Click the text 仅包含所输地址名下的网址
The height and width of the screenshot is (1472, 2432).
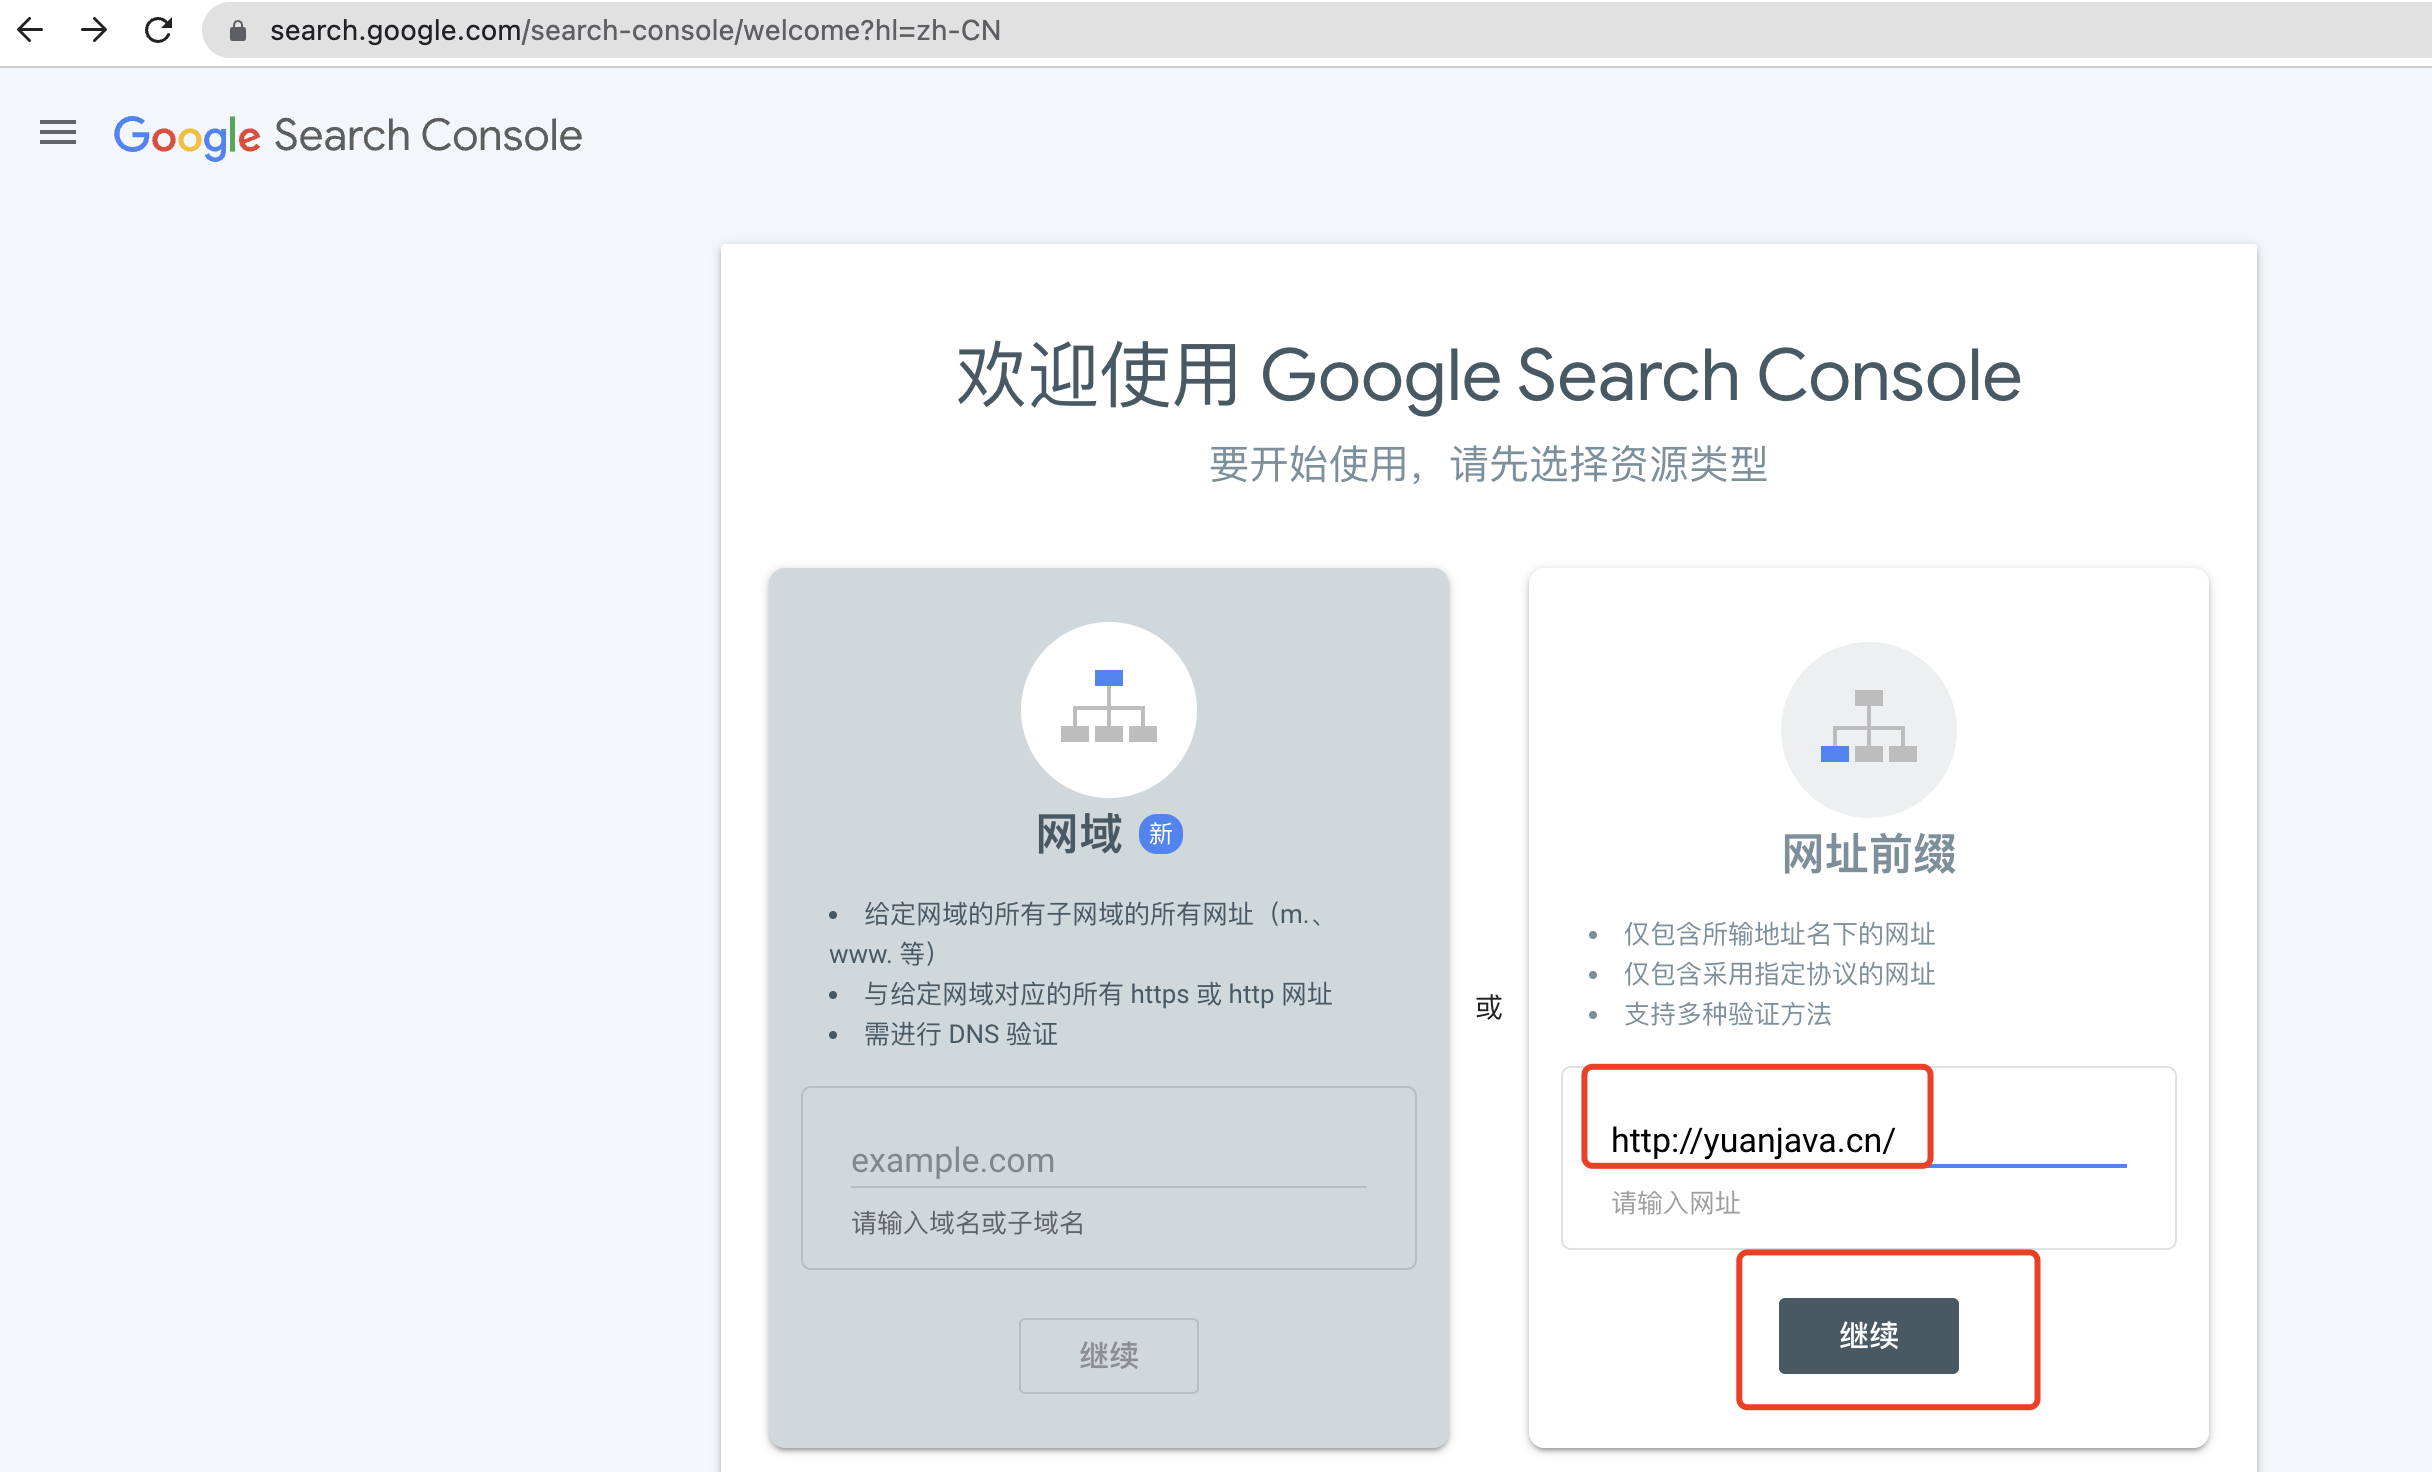(1779, 934)
